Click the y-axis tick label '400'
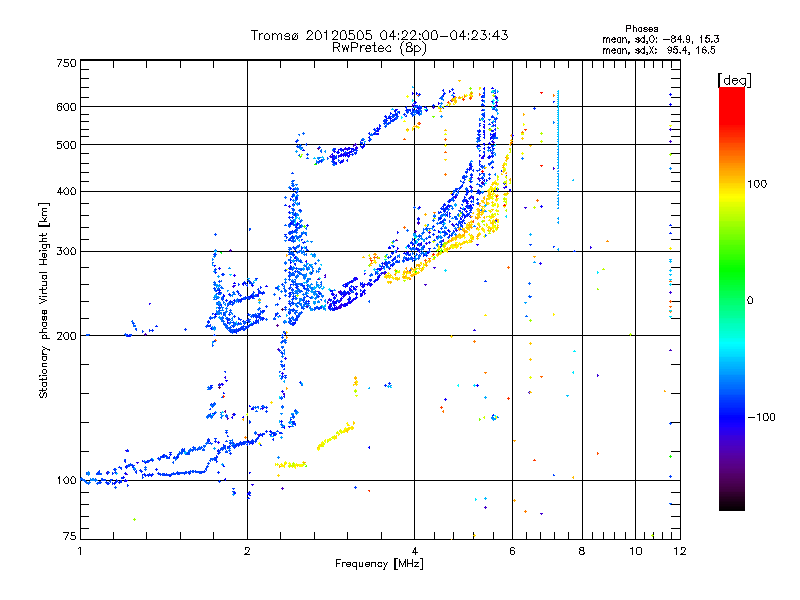 click(67, 192)
